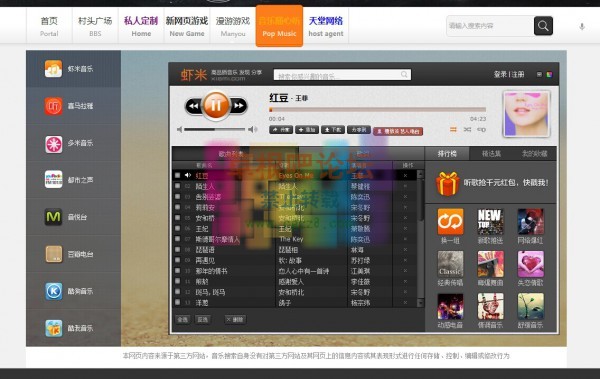Open the 舒缓音乐 thumbnail
Viewport: 600px width, 379px height.
pos(530,306)
